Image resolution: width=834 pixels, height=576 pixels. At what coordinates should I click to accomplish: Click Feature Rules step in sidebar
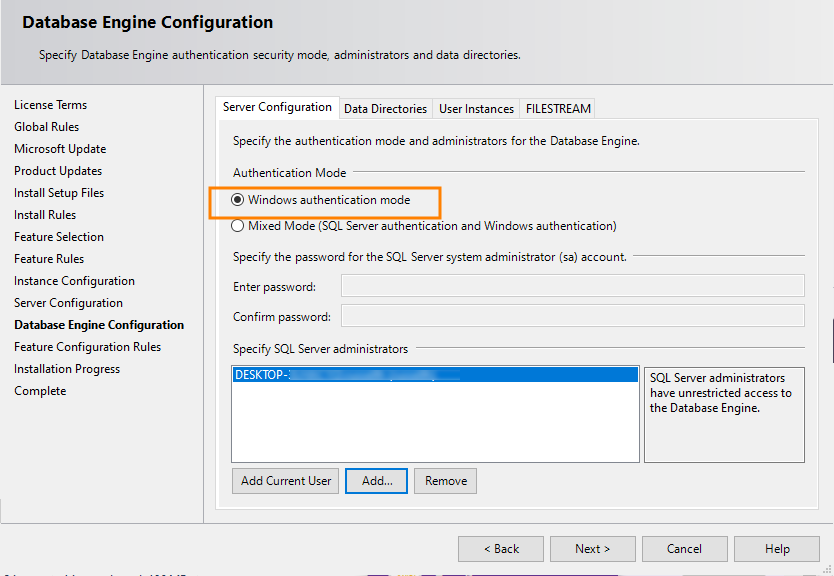[49, 259]
